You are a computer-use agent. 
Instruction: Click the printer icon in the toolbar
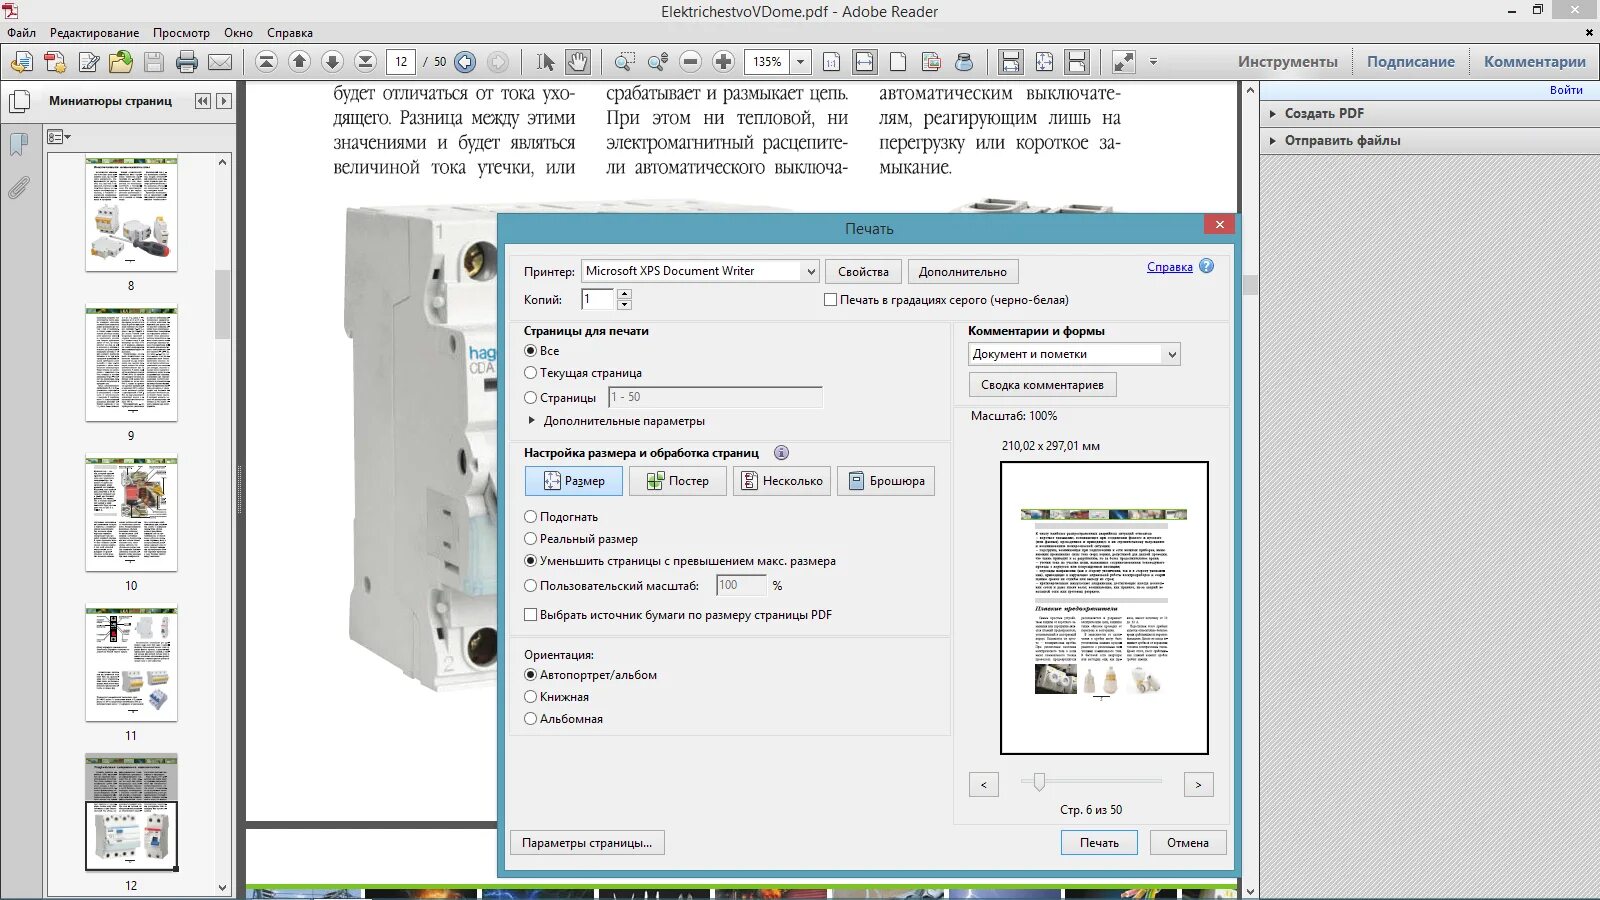[x=187, y=62]
